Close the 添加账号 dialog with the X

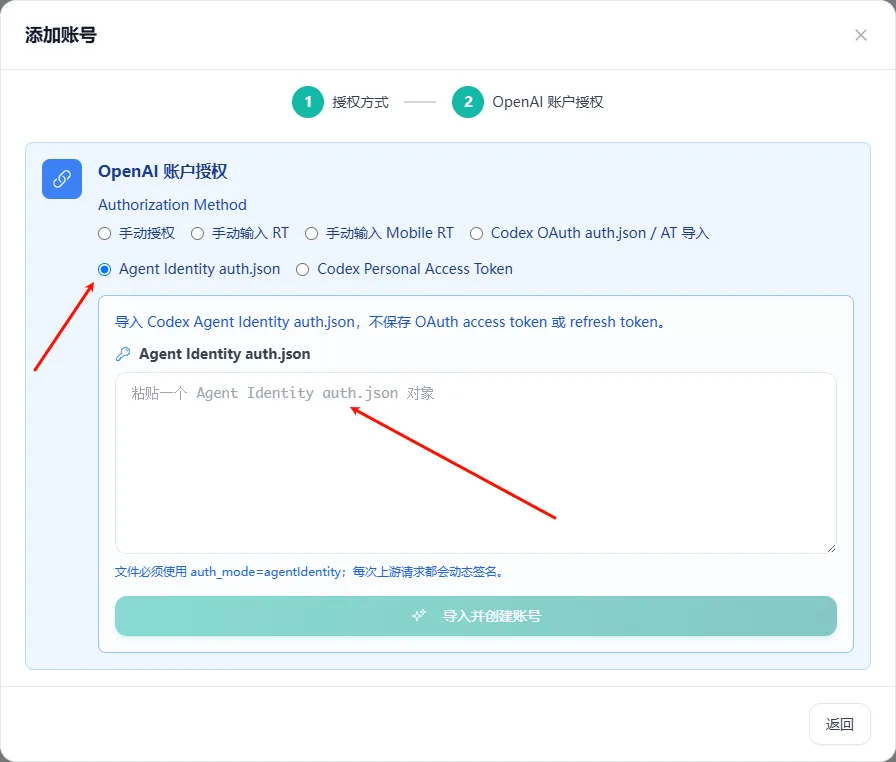861,35
